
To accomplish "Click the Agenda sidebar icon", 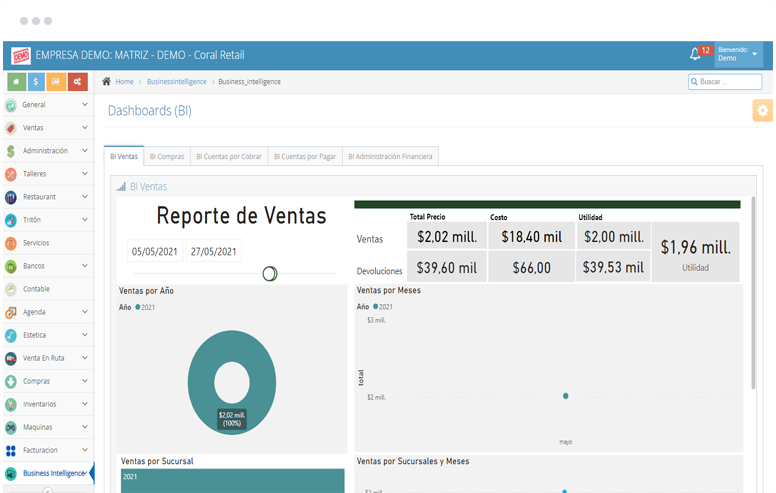I will coord(11,312).
